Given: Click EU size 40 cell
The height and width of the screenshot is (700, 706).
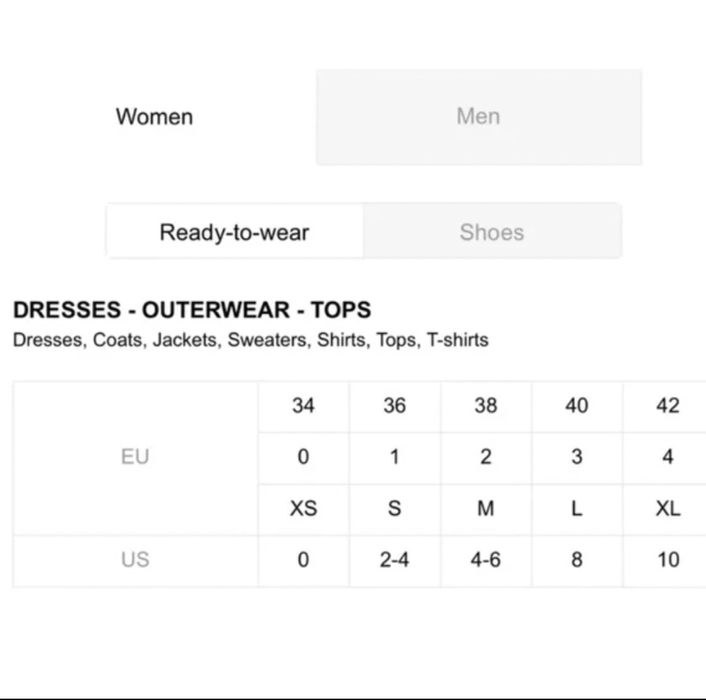Looking at the screenshot, I should 577,406.
